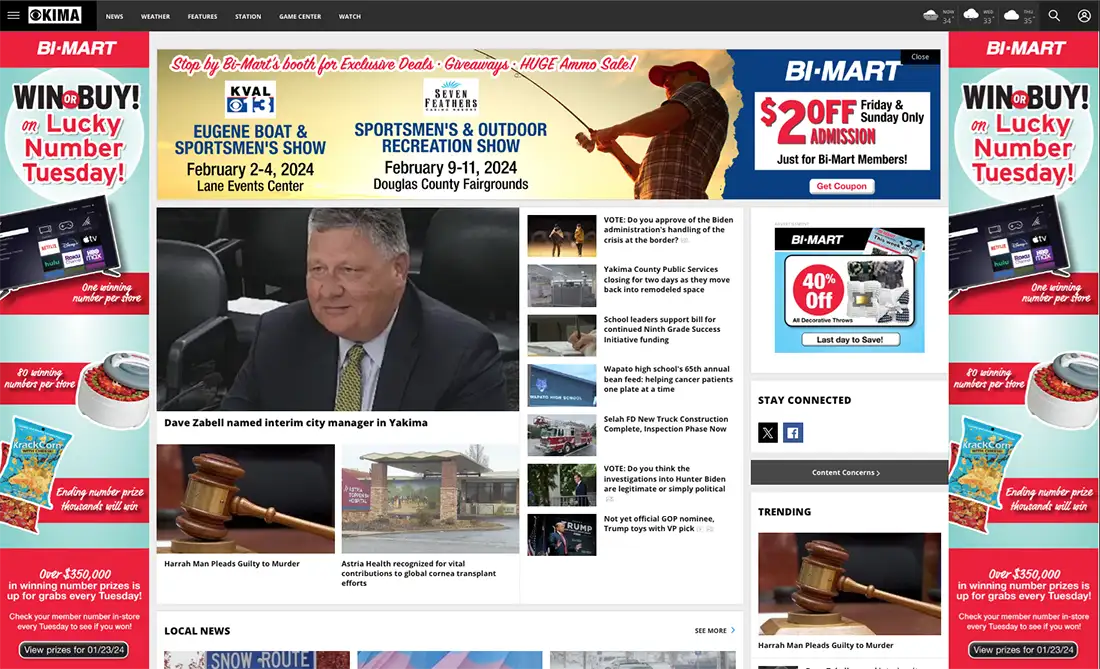
Task: Open Wapato high school bean feed headline
Action: [668, 379]
